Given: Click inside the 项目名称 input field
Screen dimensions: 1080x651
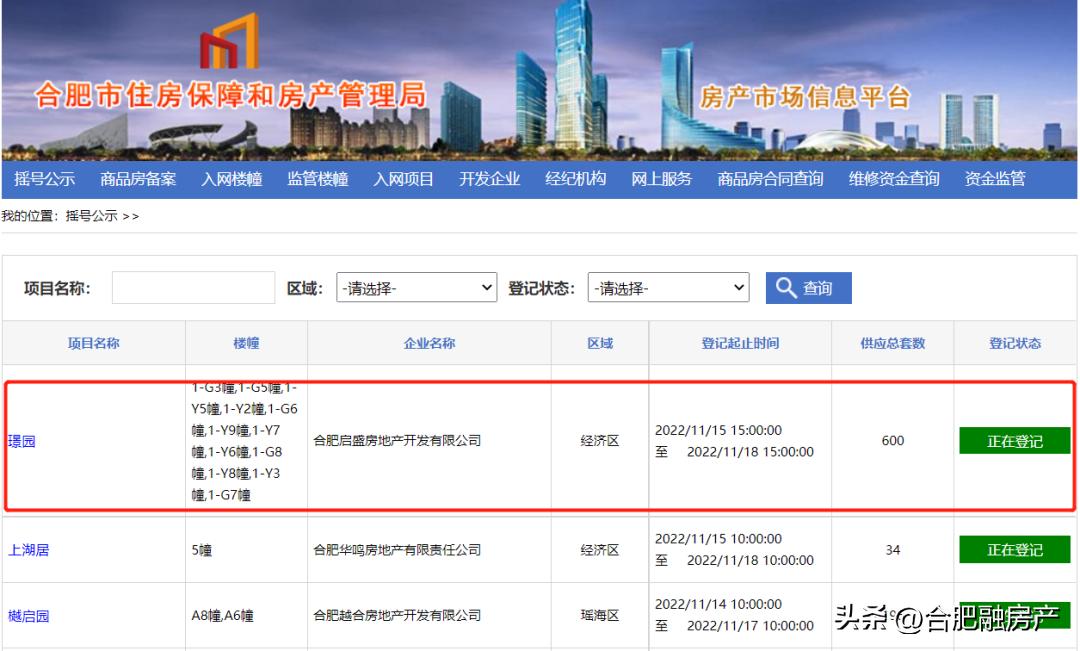Looking at the screenshot, I should pyautogui.click(x=195, y=287).
